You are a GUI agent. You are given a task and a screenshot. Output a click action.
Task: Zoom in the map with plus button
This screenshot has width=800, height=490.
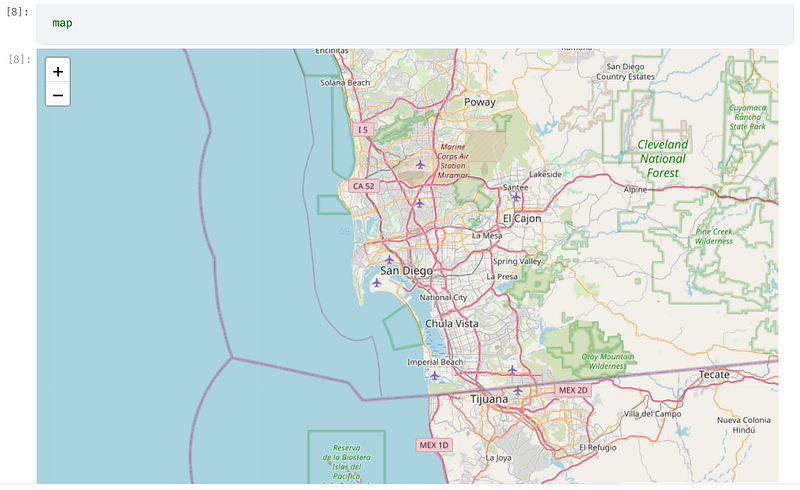(x=58, y=71)
